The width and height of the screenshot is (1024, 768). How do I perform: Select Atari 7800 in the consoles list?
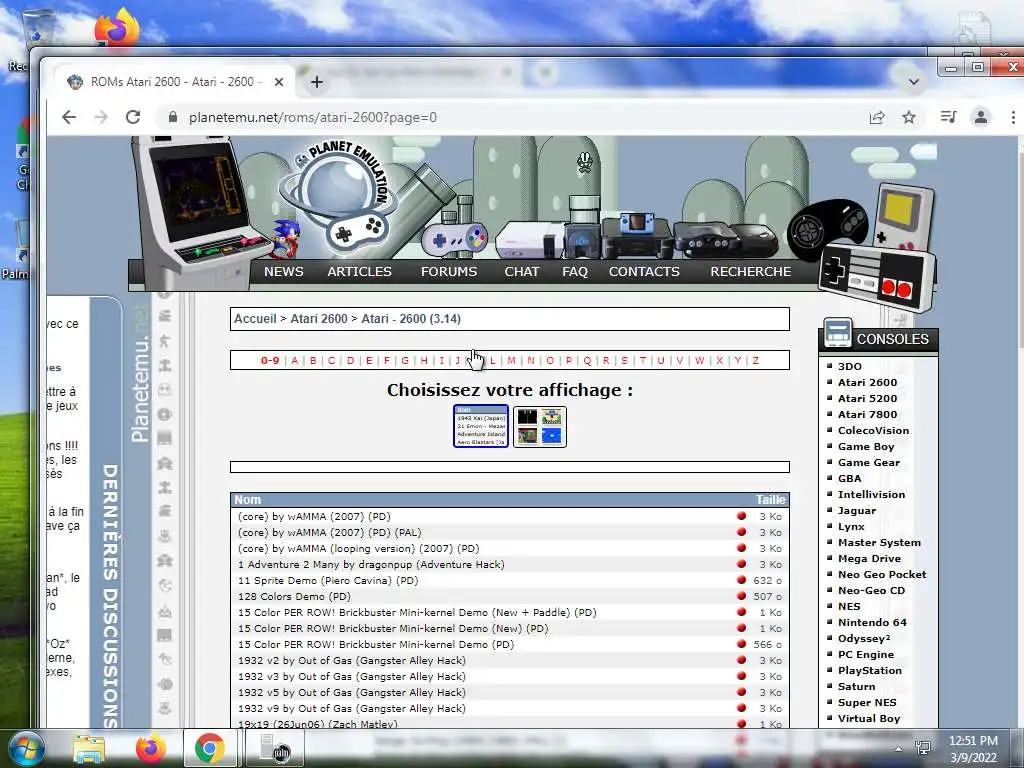click(867, 414)
